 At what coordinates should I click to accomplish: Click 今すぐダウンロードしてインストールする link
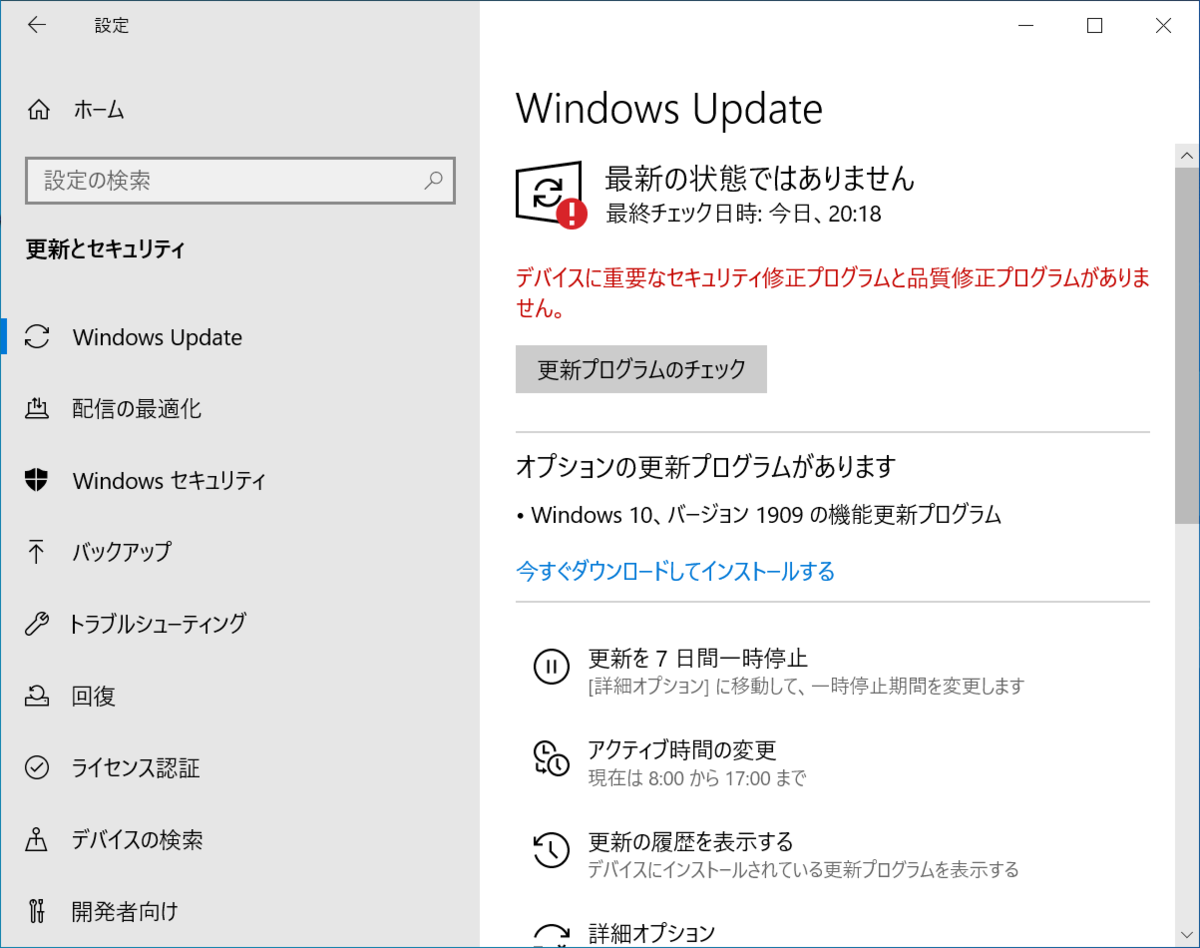(x=675, y=571)
